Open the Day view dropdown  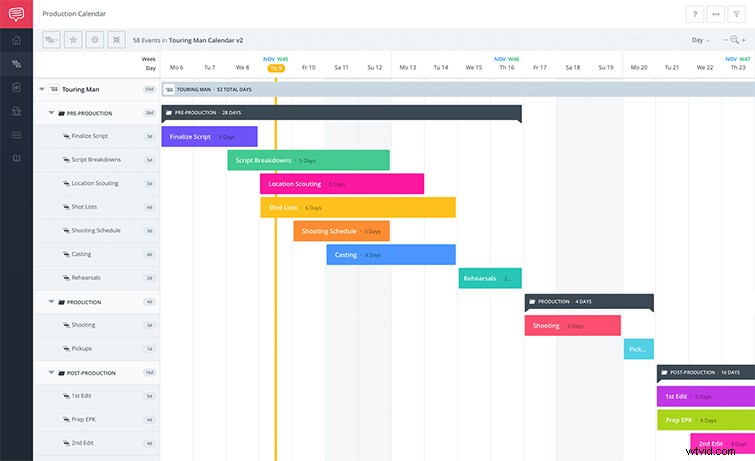(x=701, y=40)
